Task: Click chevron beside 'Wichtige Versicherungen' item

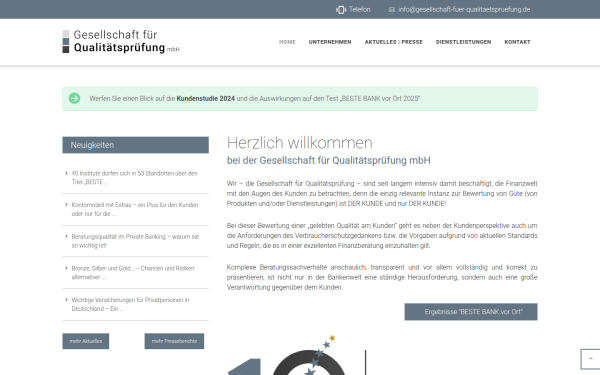Action: pyautogui.click(x=66, y=300)
